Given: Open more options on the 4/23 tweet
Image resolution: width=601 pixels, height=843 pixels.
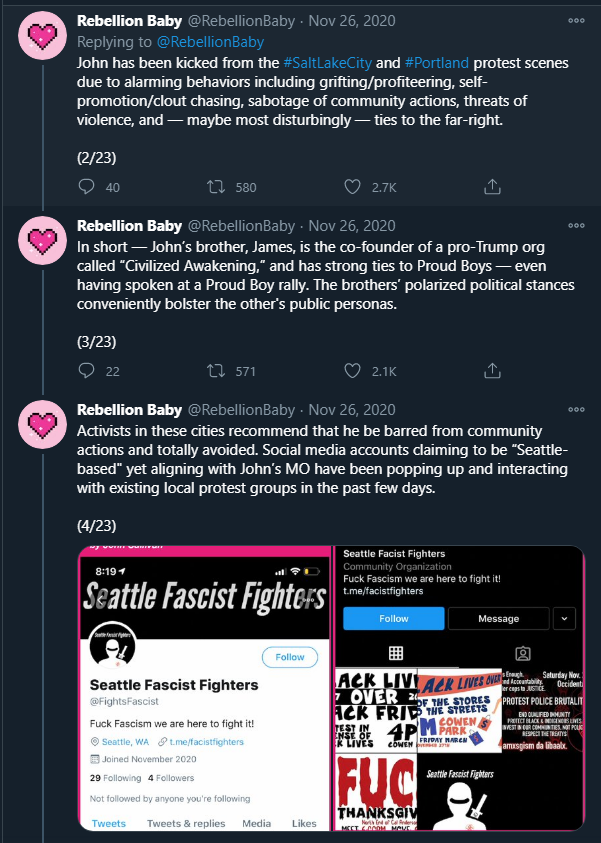Looking at the screenshot, I should tap(576, 409).
